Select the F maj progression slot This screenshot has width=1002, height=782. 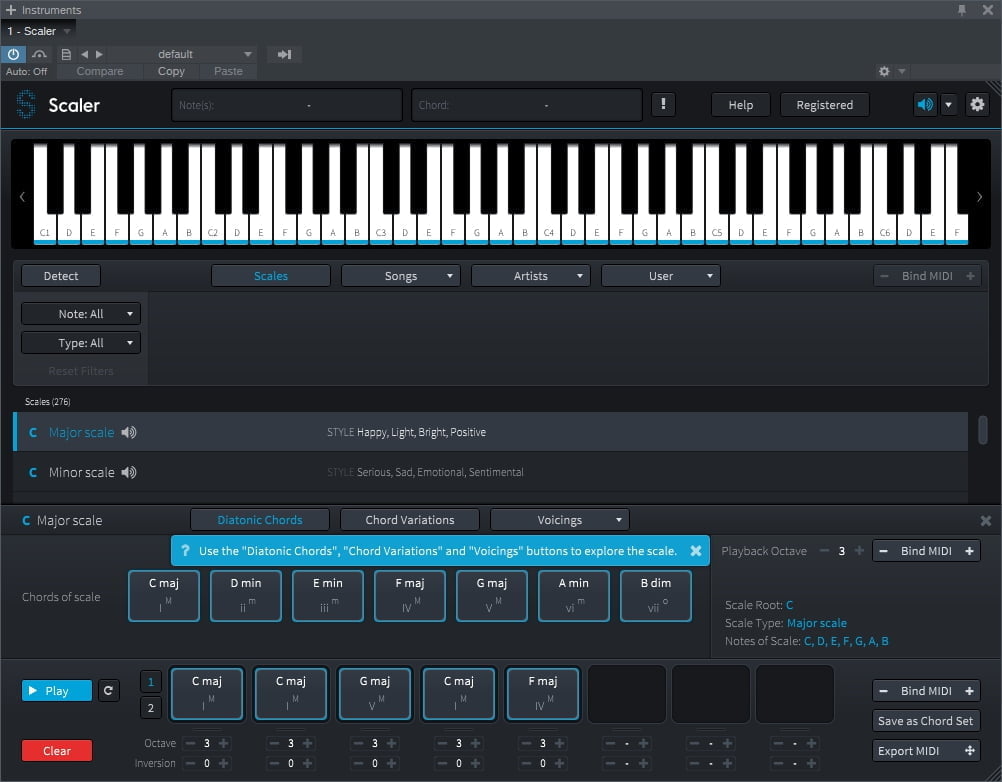543,694
